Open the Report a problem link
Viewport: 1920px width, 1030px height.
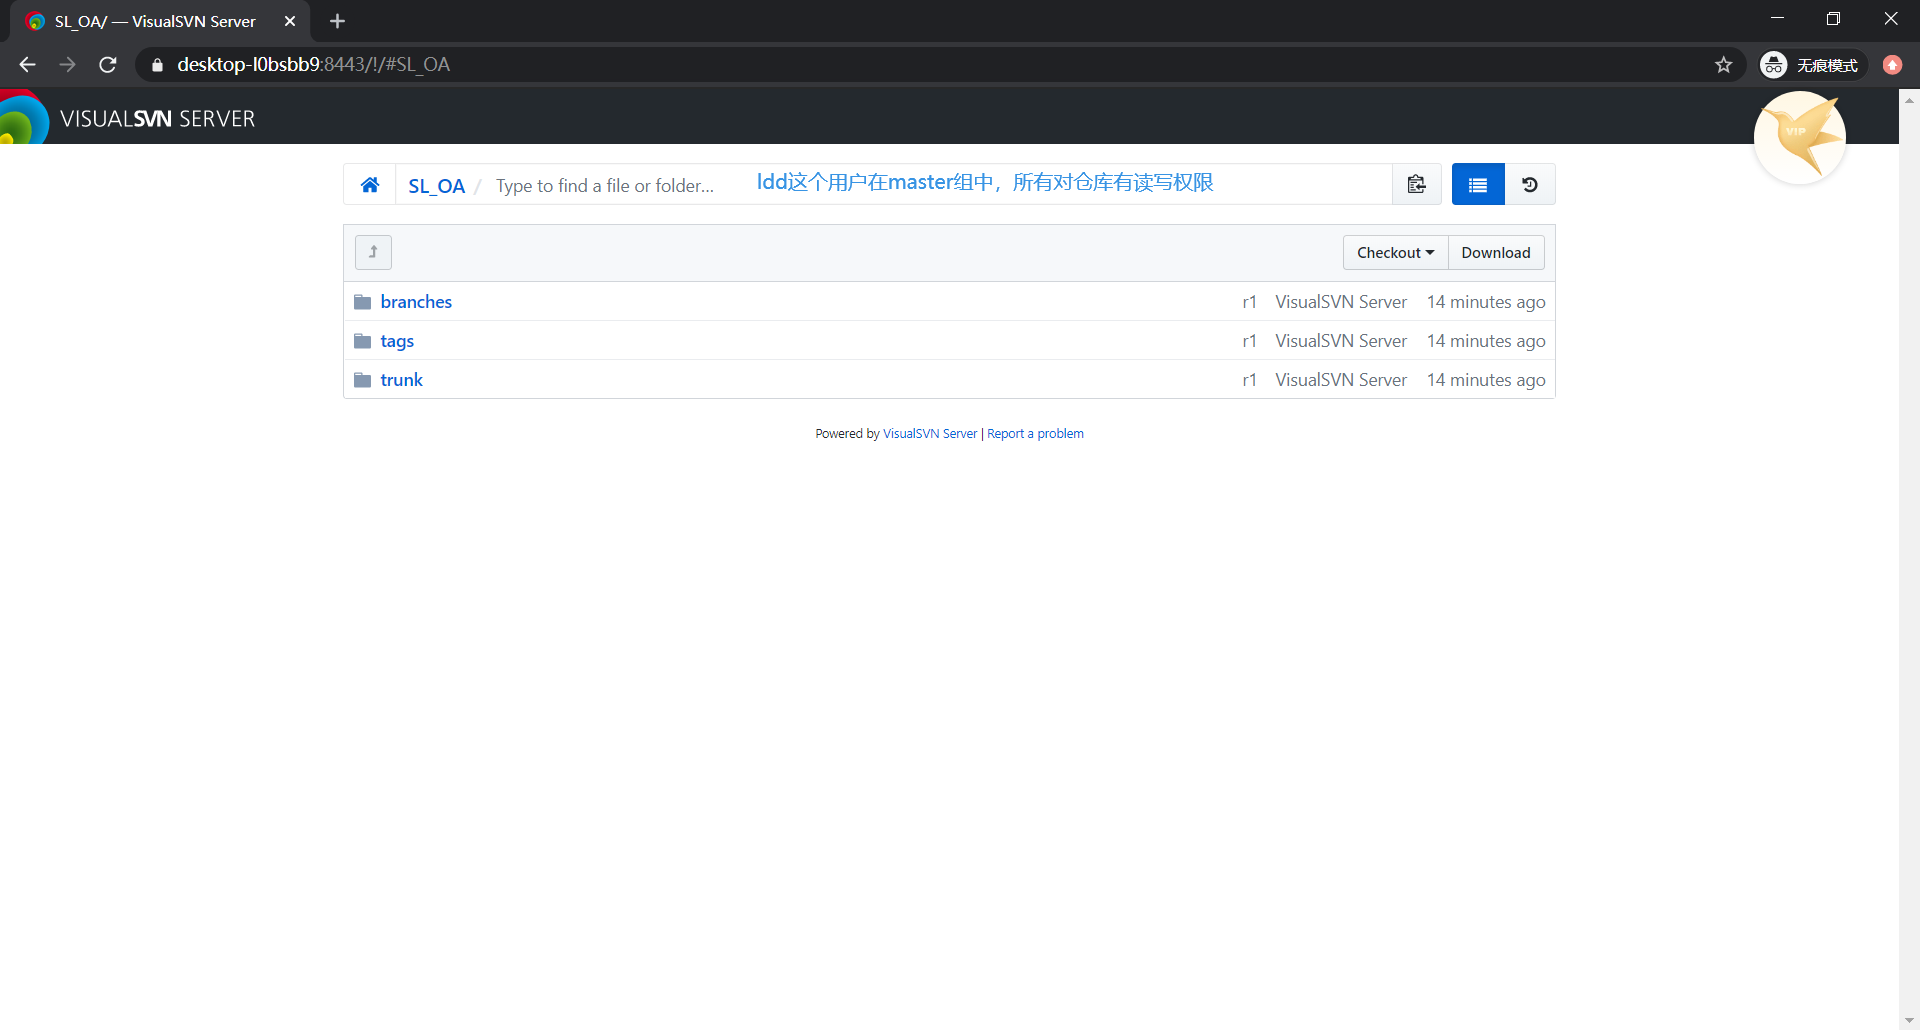tap(1035, 433)
